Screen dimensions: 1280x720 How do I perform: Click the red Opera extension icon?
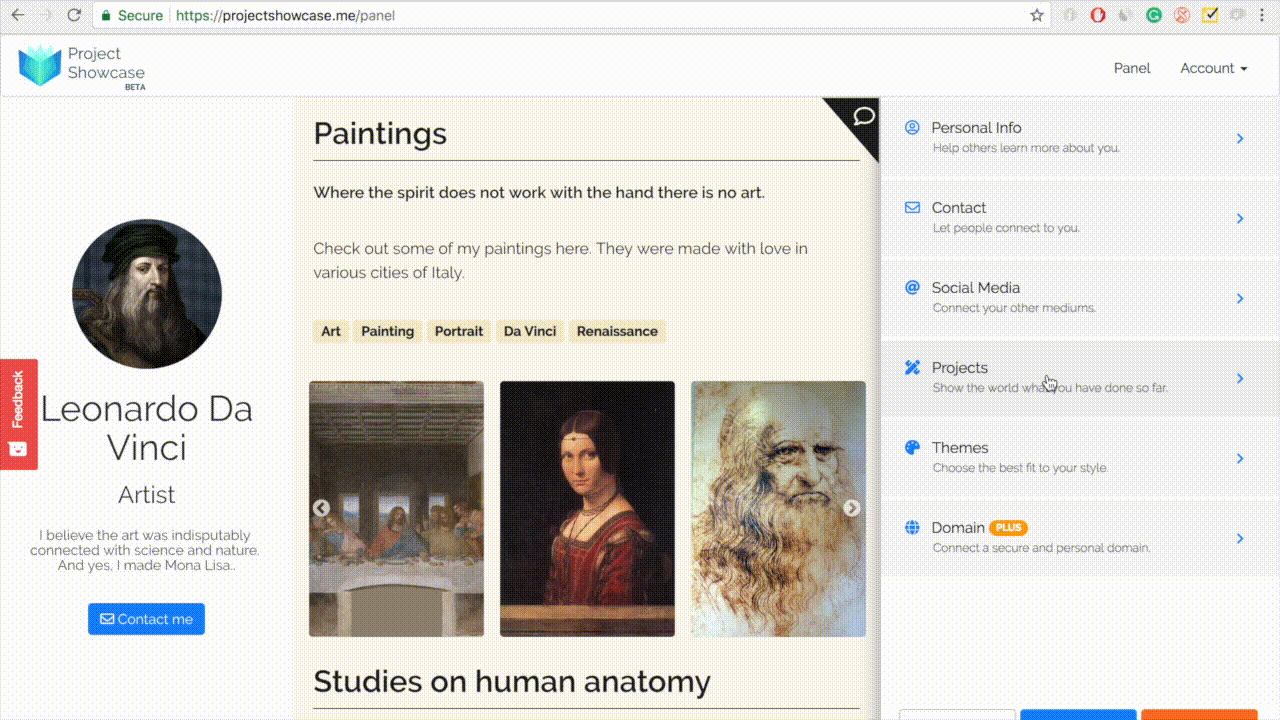(x=1098, y=15)
